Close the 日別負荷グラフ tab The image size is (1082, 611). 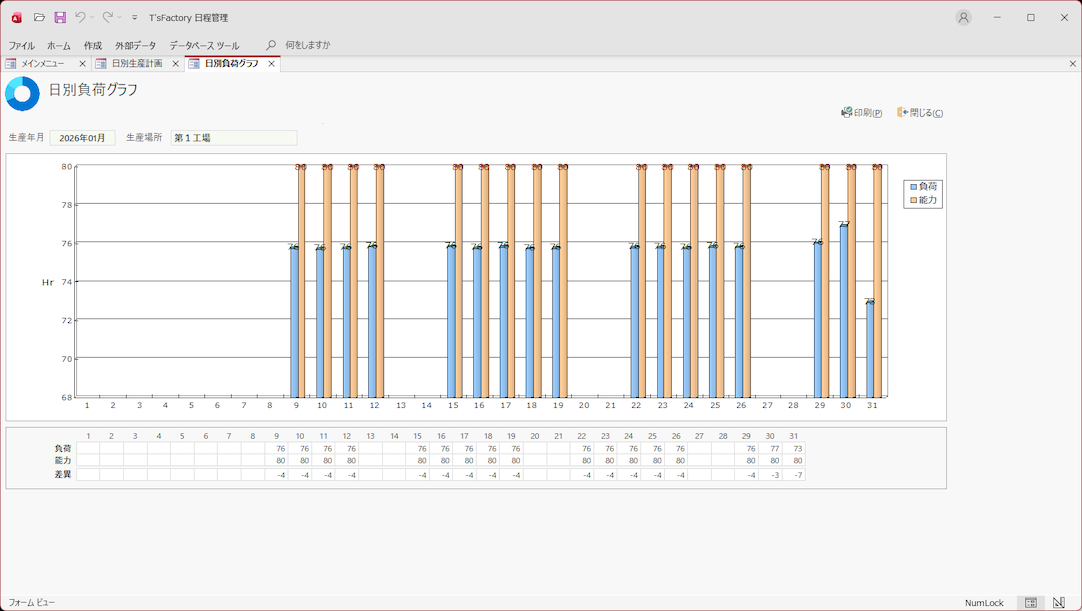pyautogui.click(x=271, y=64)
